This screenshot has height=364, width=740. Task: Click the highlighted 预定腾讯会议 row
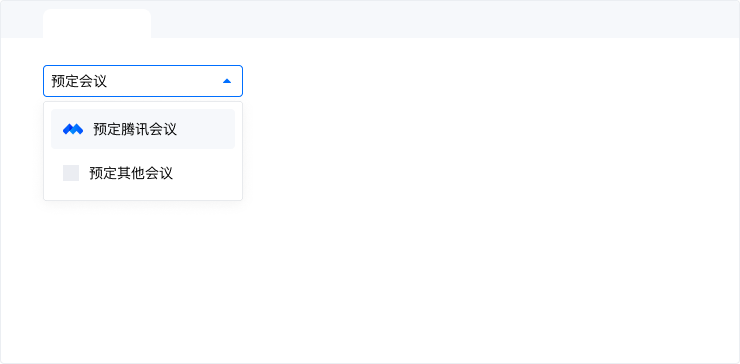[143, 129]
